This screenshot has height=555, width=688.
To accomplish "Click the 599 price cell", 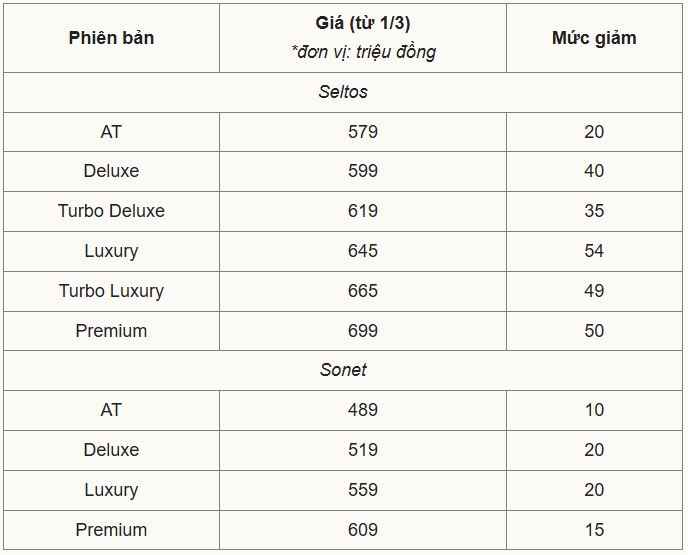I will (x=363, y=171).
